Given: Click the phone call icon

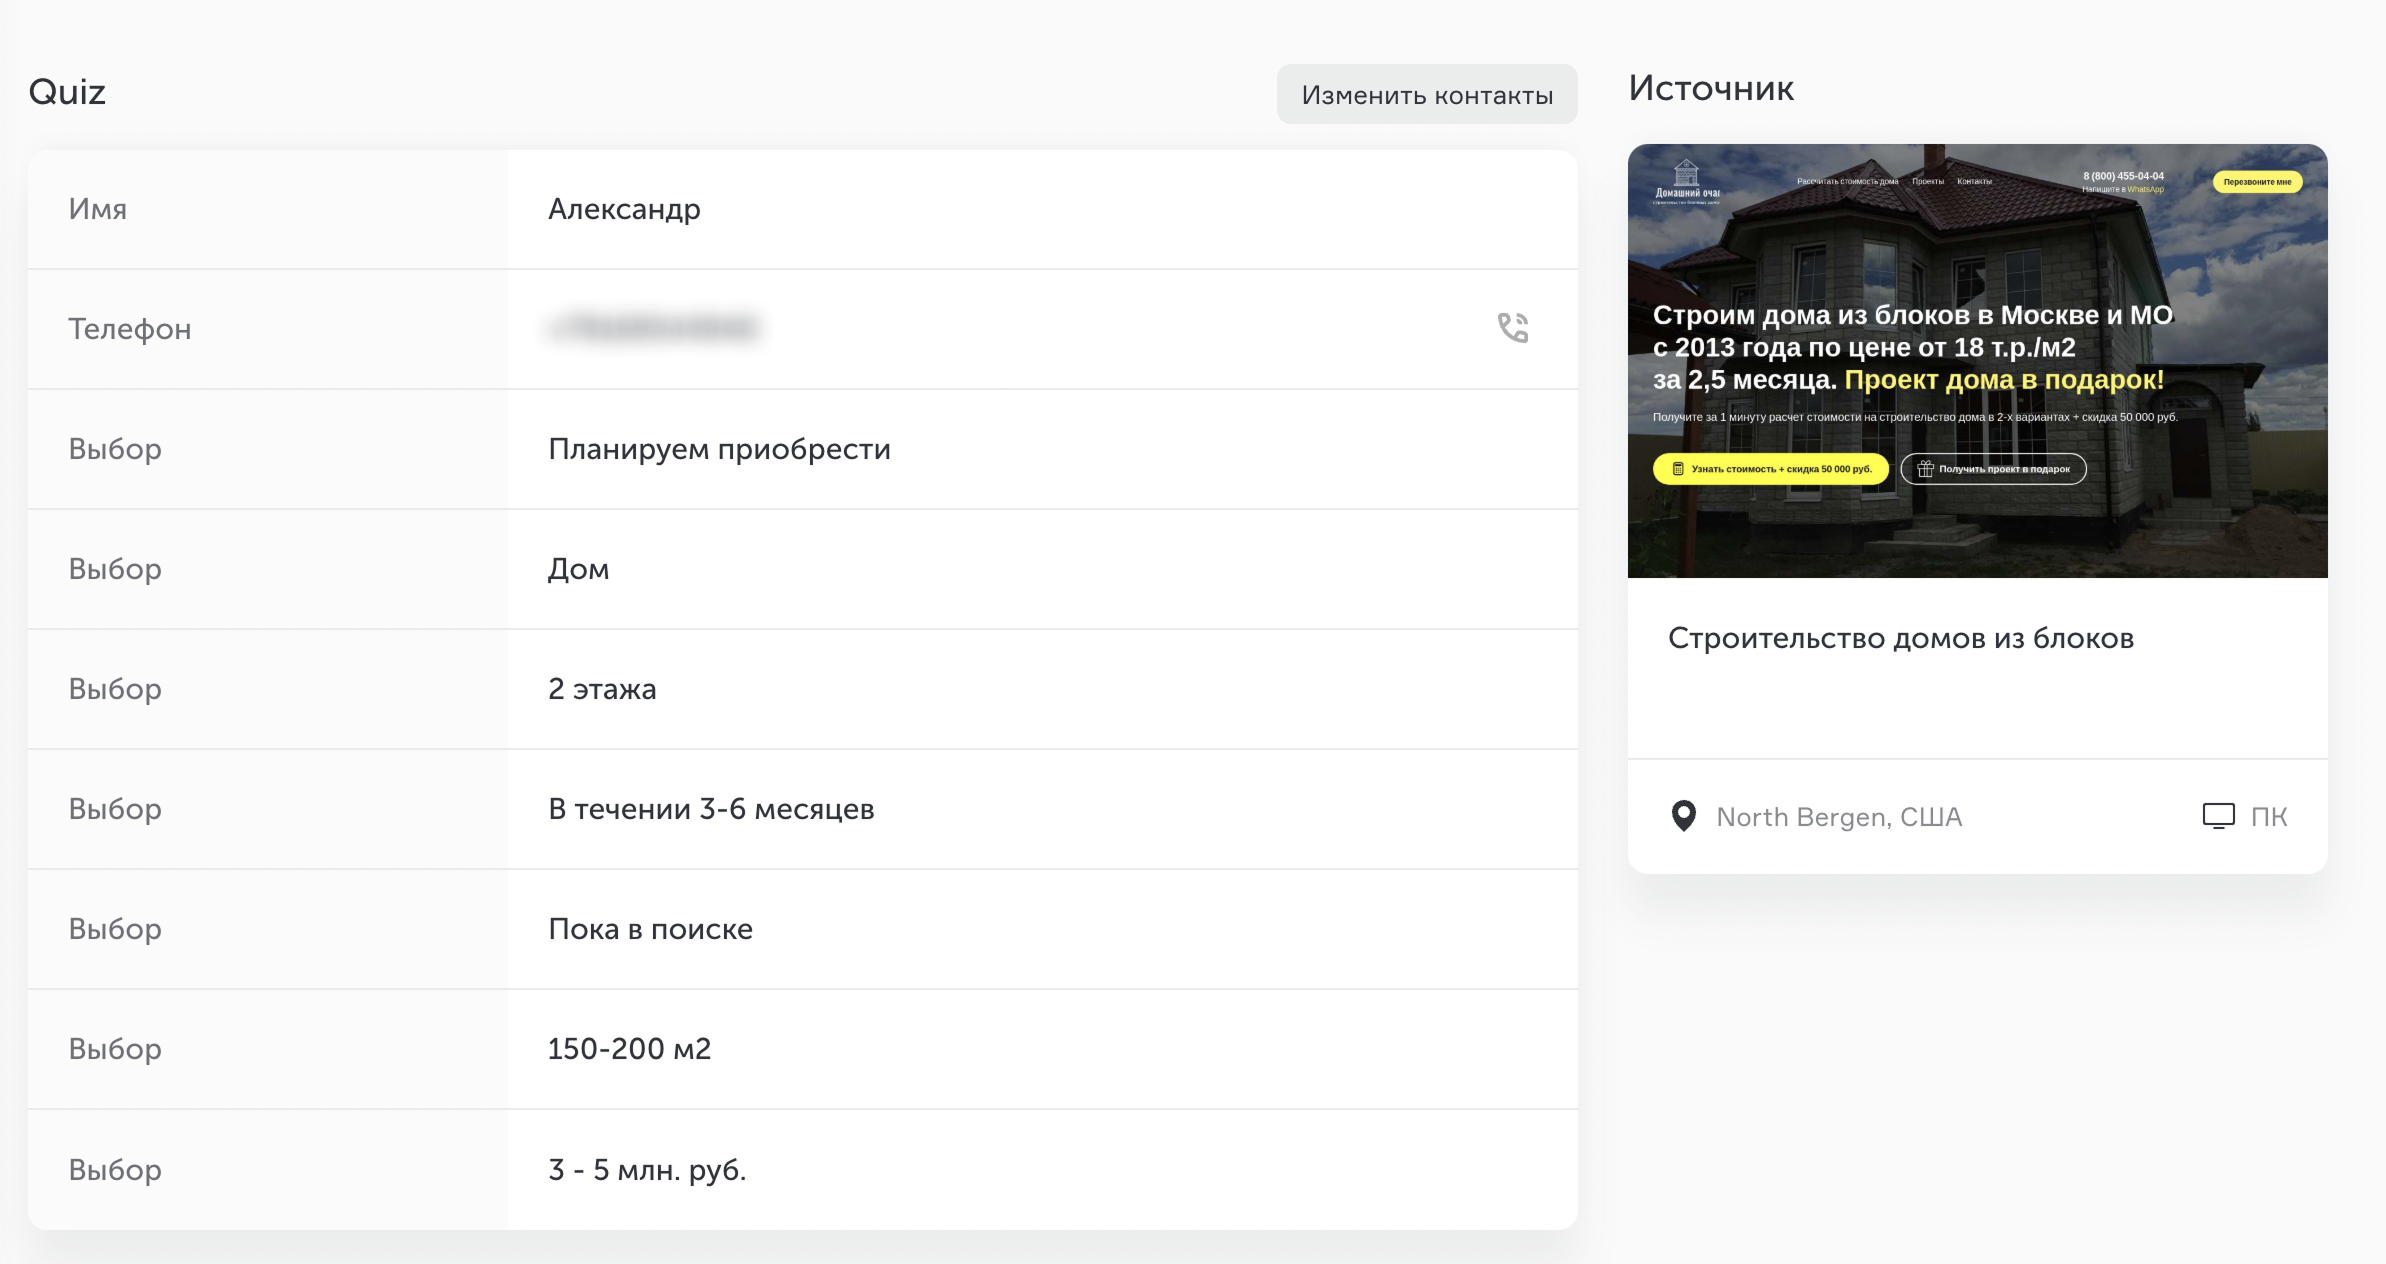Looking at the screenshot, I should click(1513, 328).
